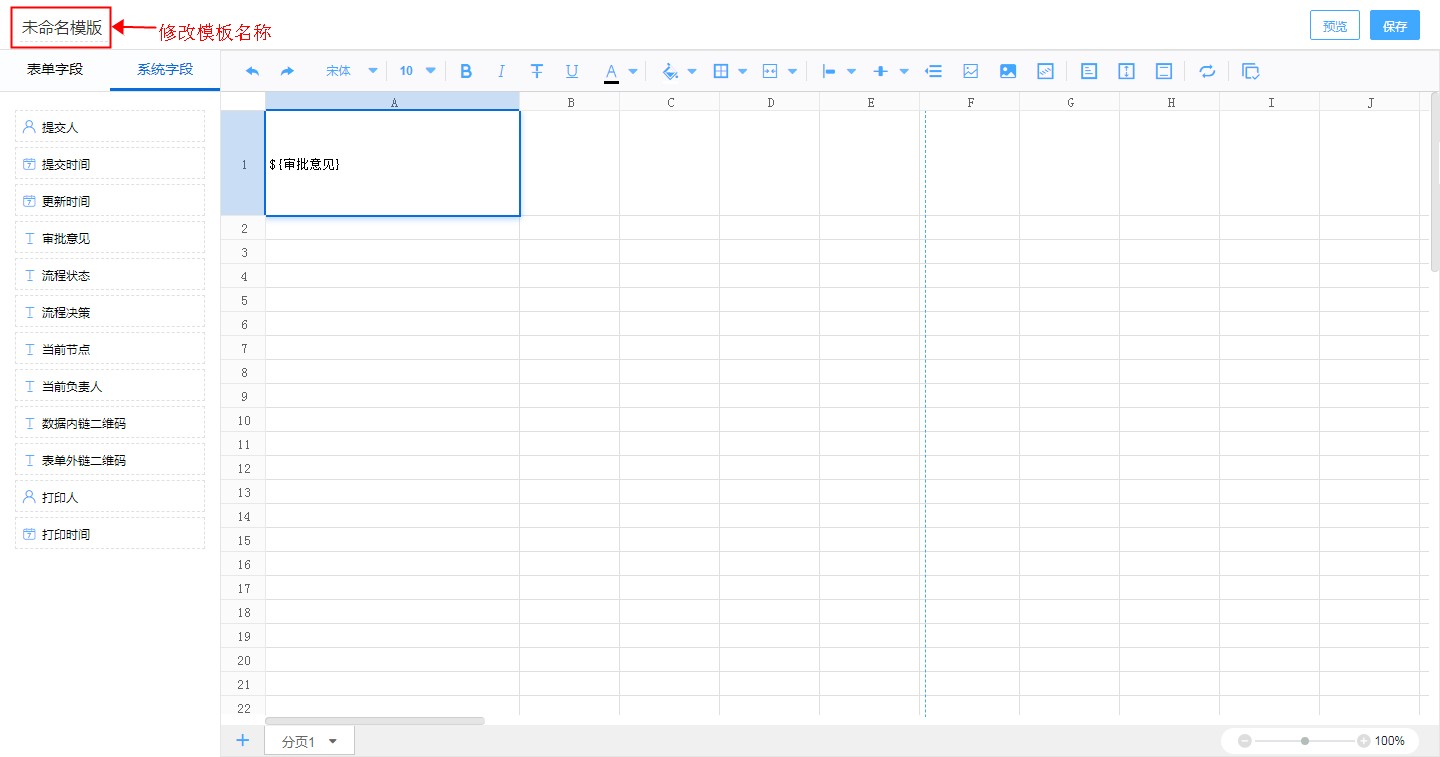
Task: Click the 预览 preview button
Action: [x=1334, y=26]
